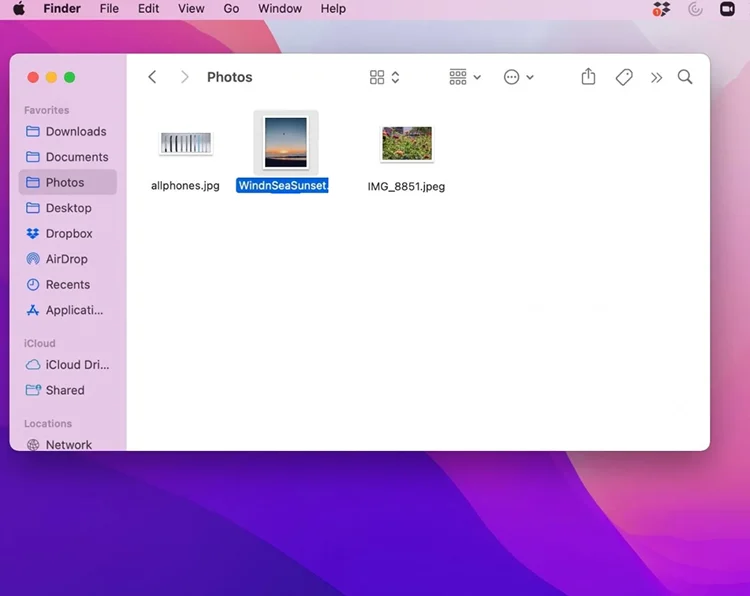The width and height of the screenshot is (750, 596).
Task: Open Downloads in sidebar
Action: (67, 132)
